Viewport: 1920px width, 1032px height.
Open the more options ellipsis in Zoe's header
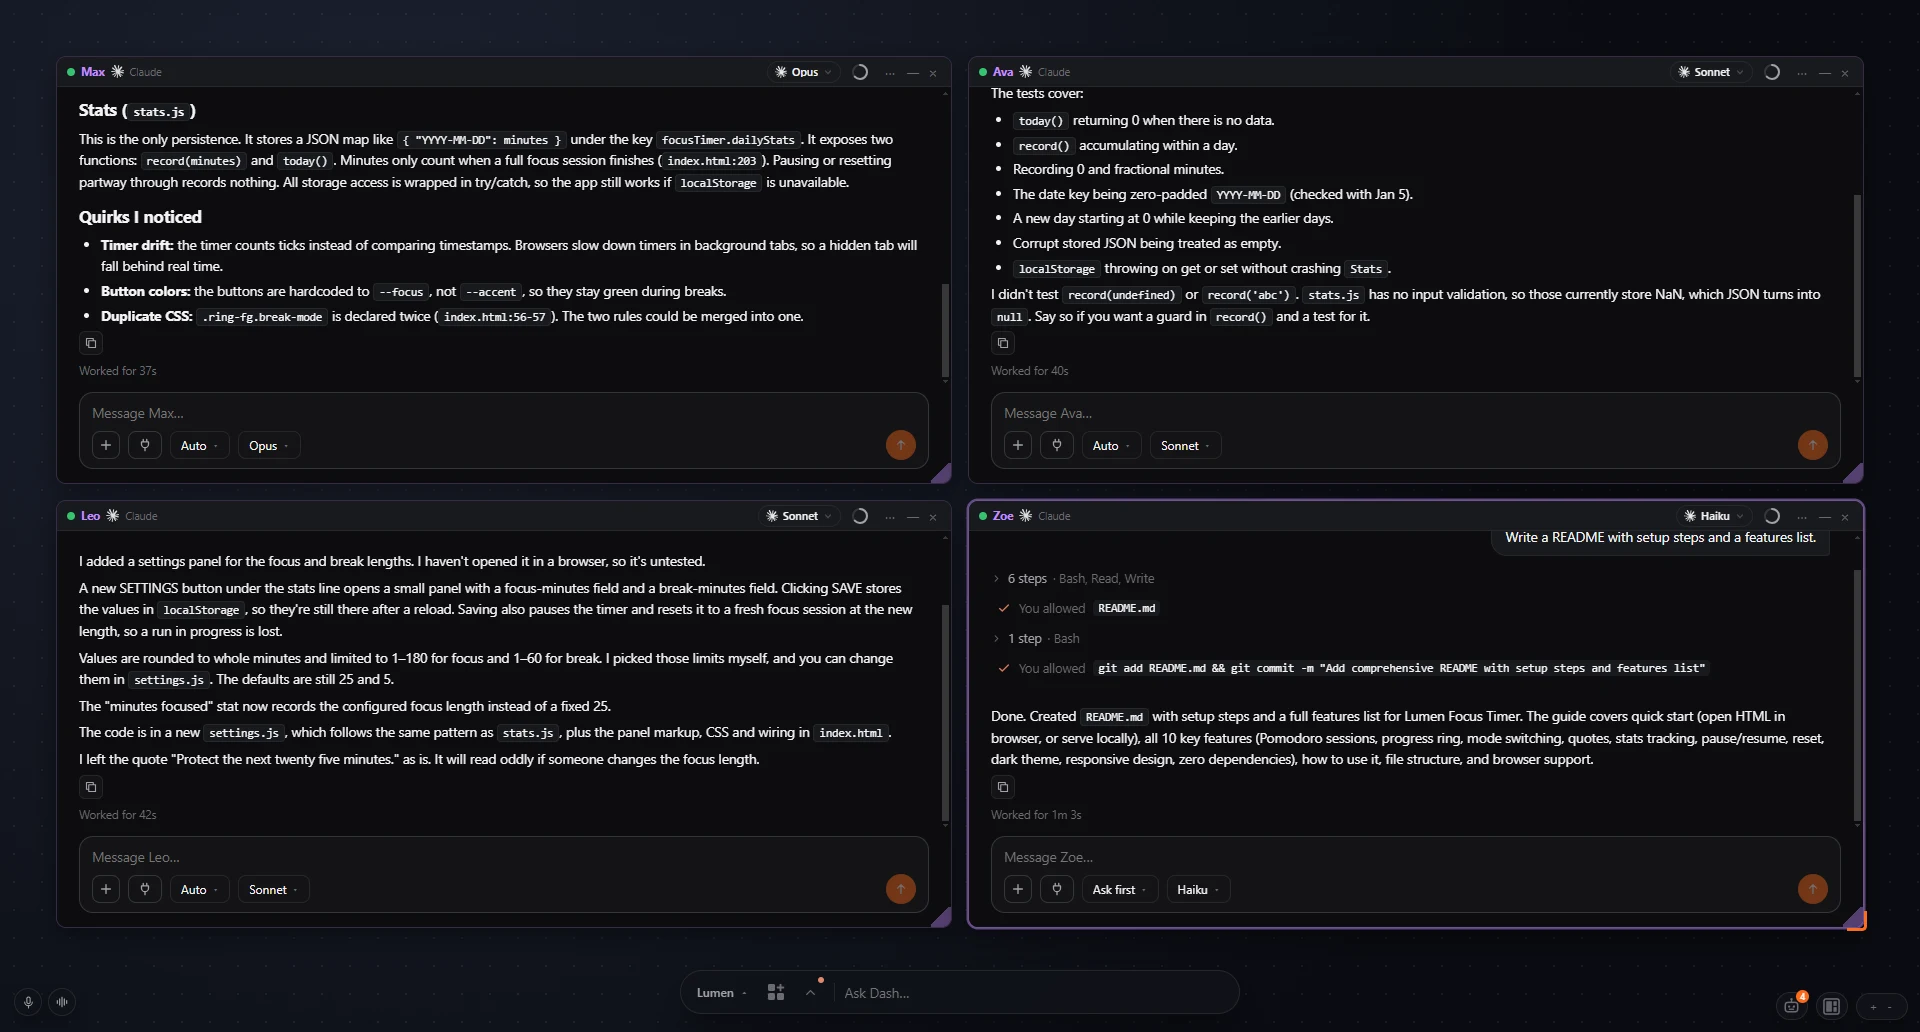point(1802,517)
